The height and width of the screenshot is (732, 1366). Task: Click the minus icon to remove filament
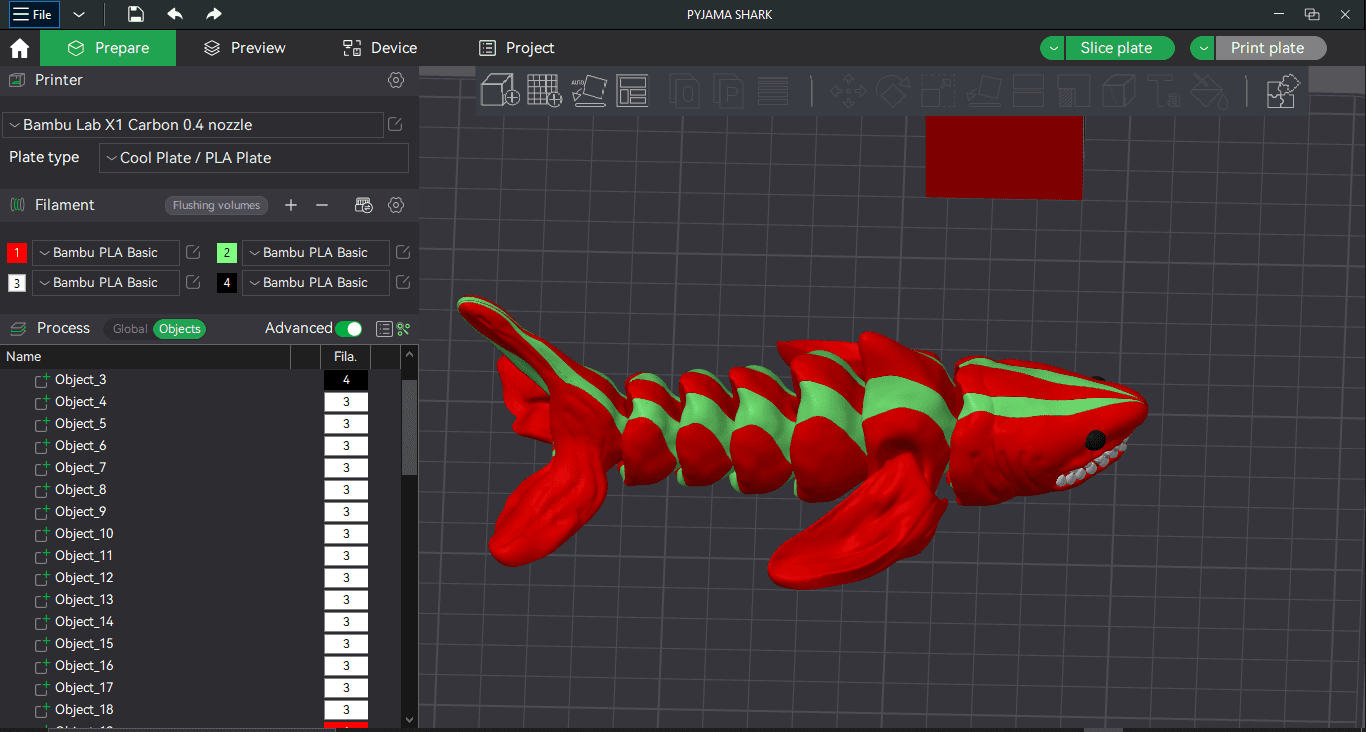tap(322, 205)
